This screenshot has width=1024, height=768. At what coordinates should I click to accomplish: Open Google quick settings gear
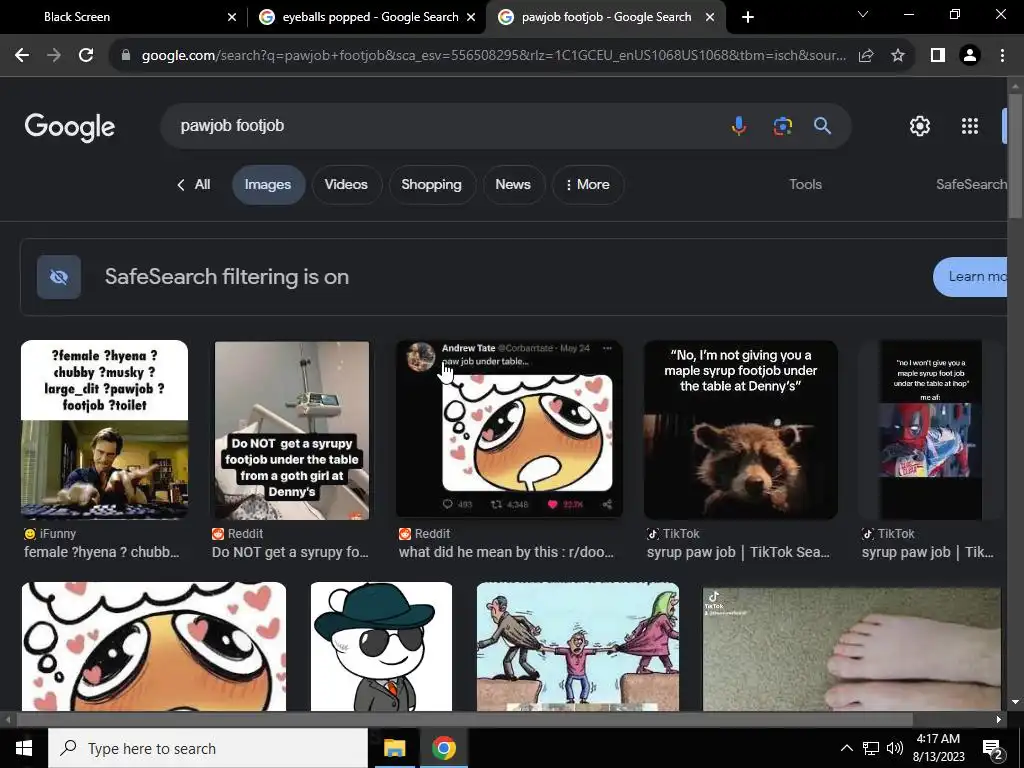point(920,126)
